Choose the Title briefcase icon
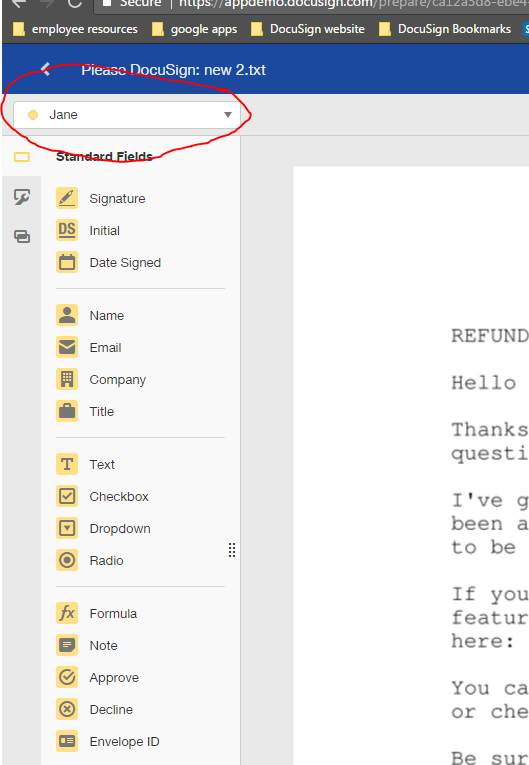The width and height of the screenshot is (529, 765). coord(67,411)
